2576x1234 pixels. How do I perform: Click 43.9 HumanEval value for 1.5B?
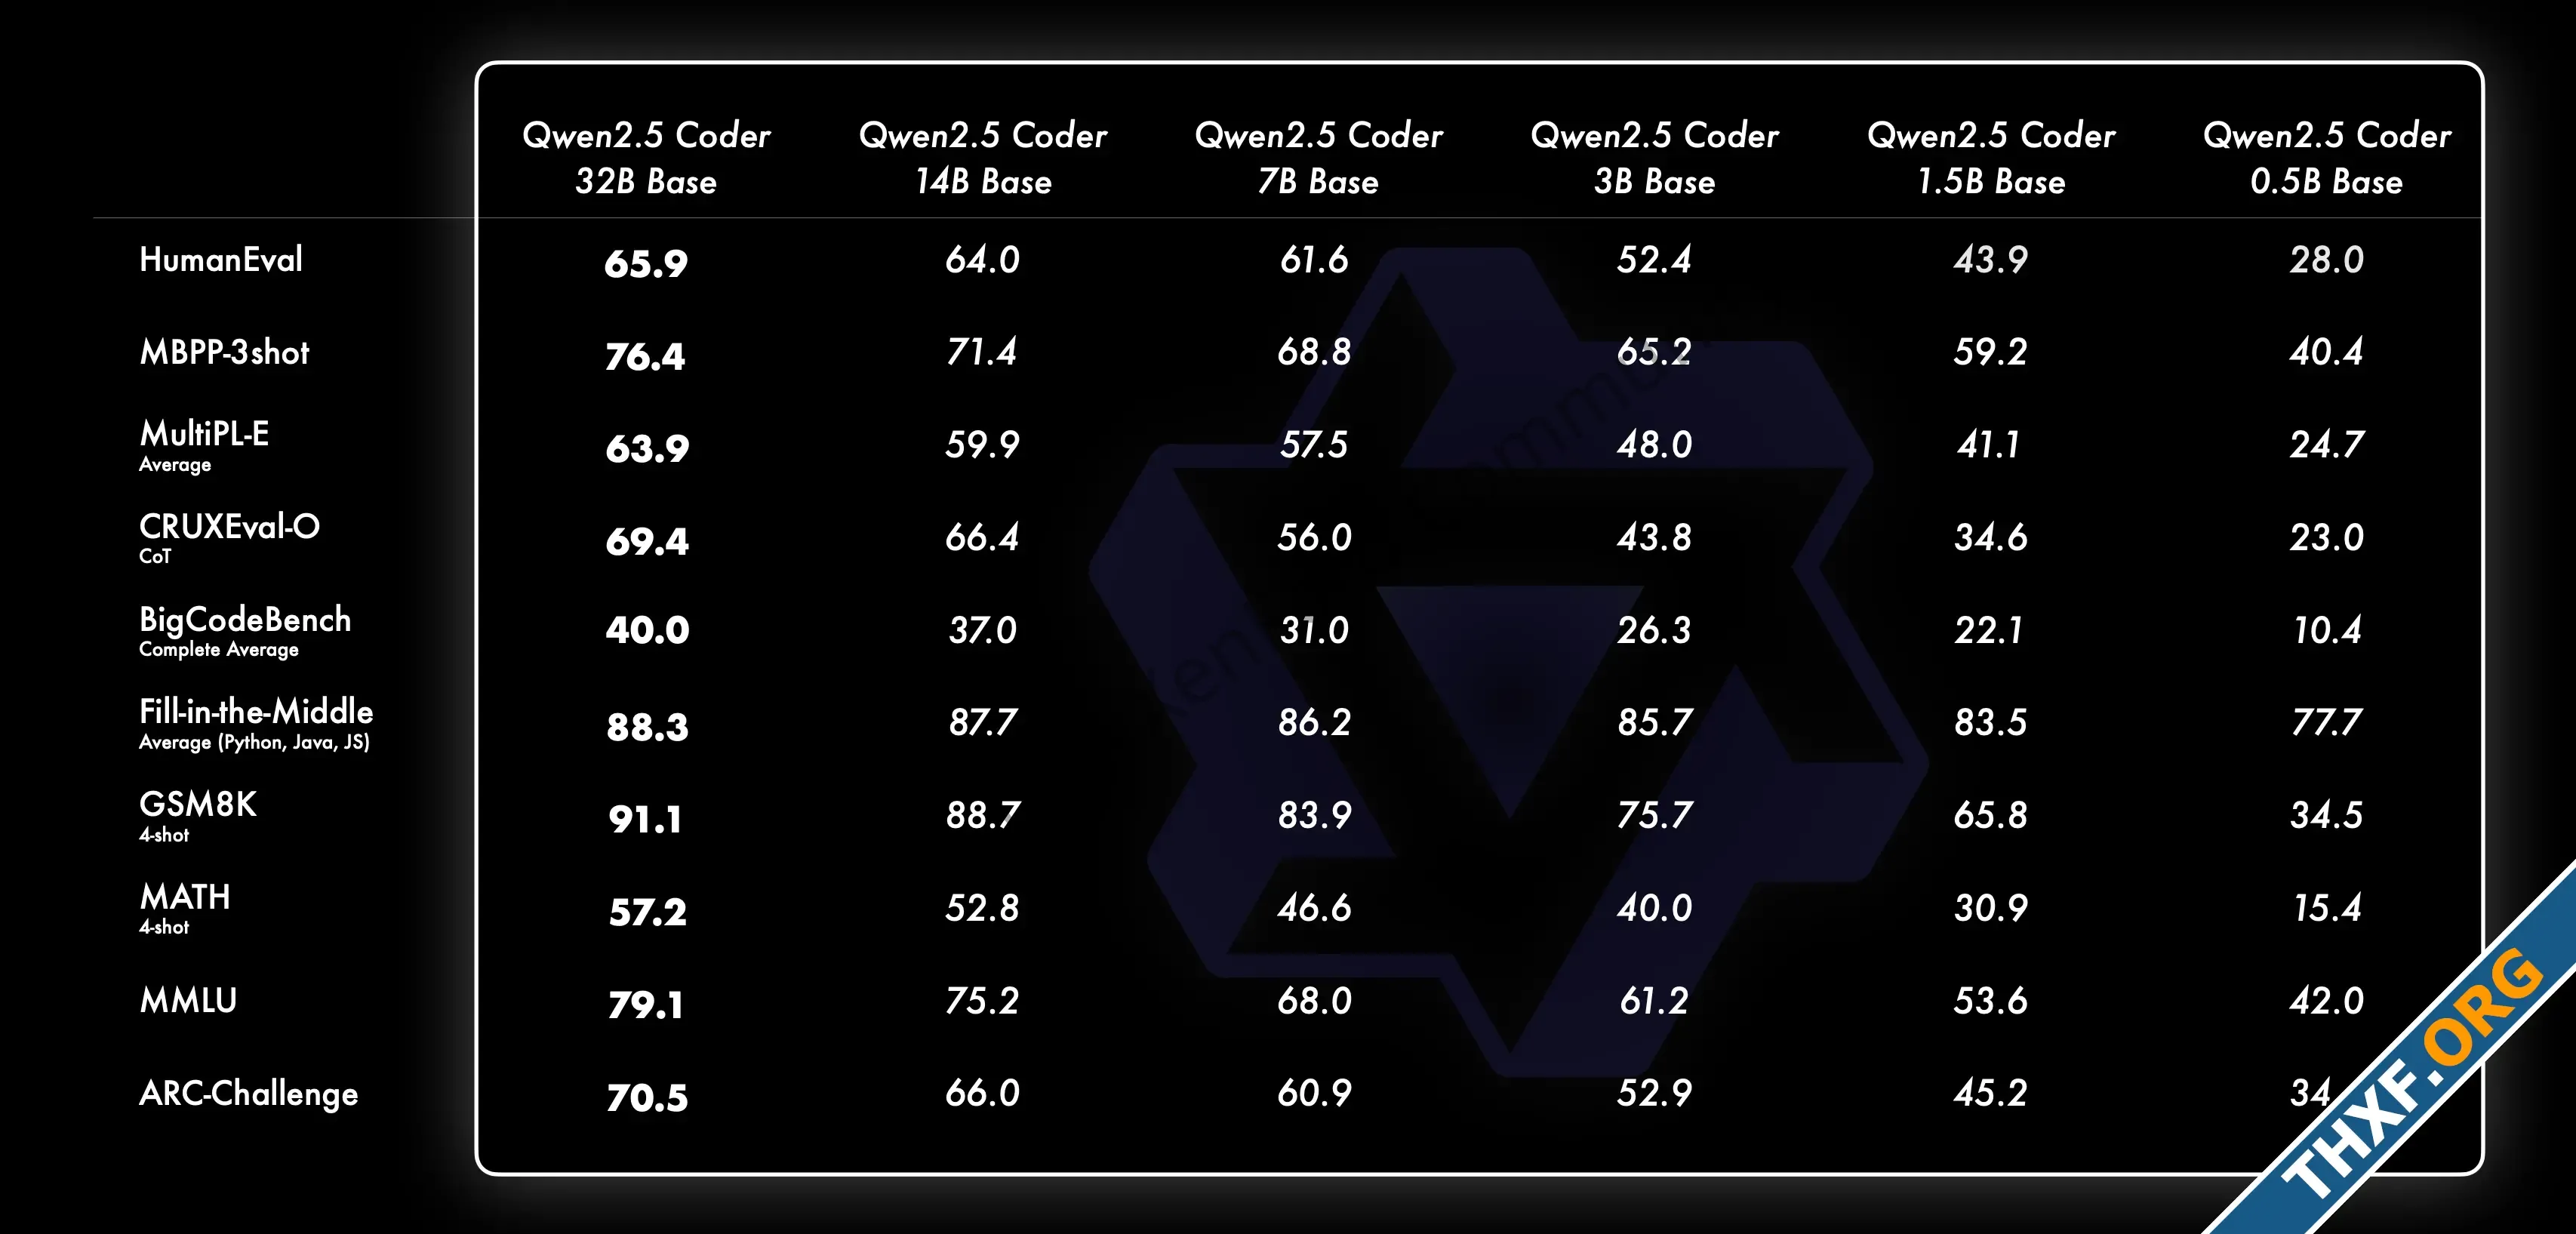pos(1991,260)
